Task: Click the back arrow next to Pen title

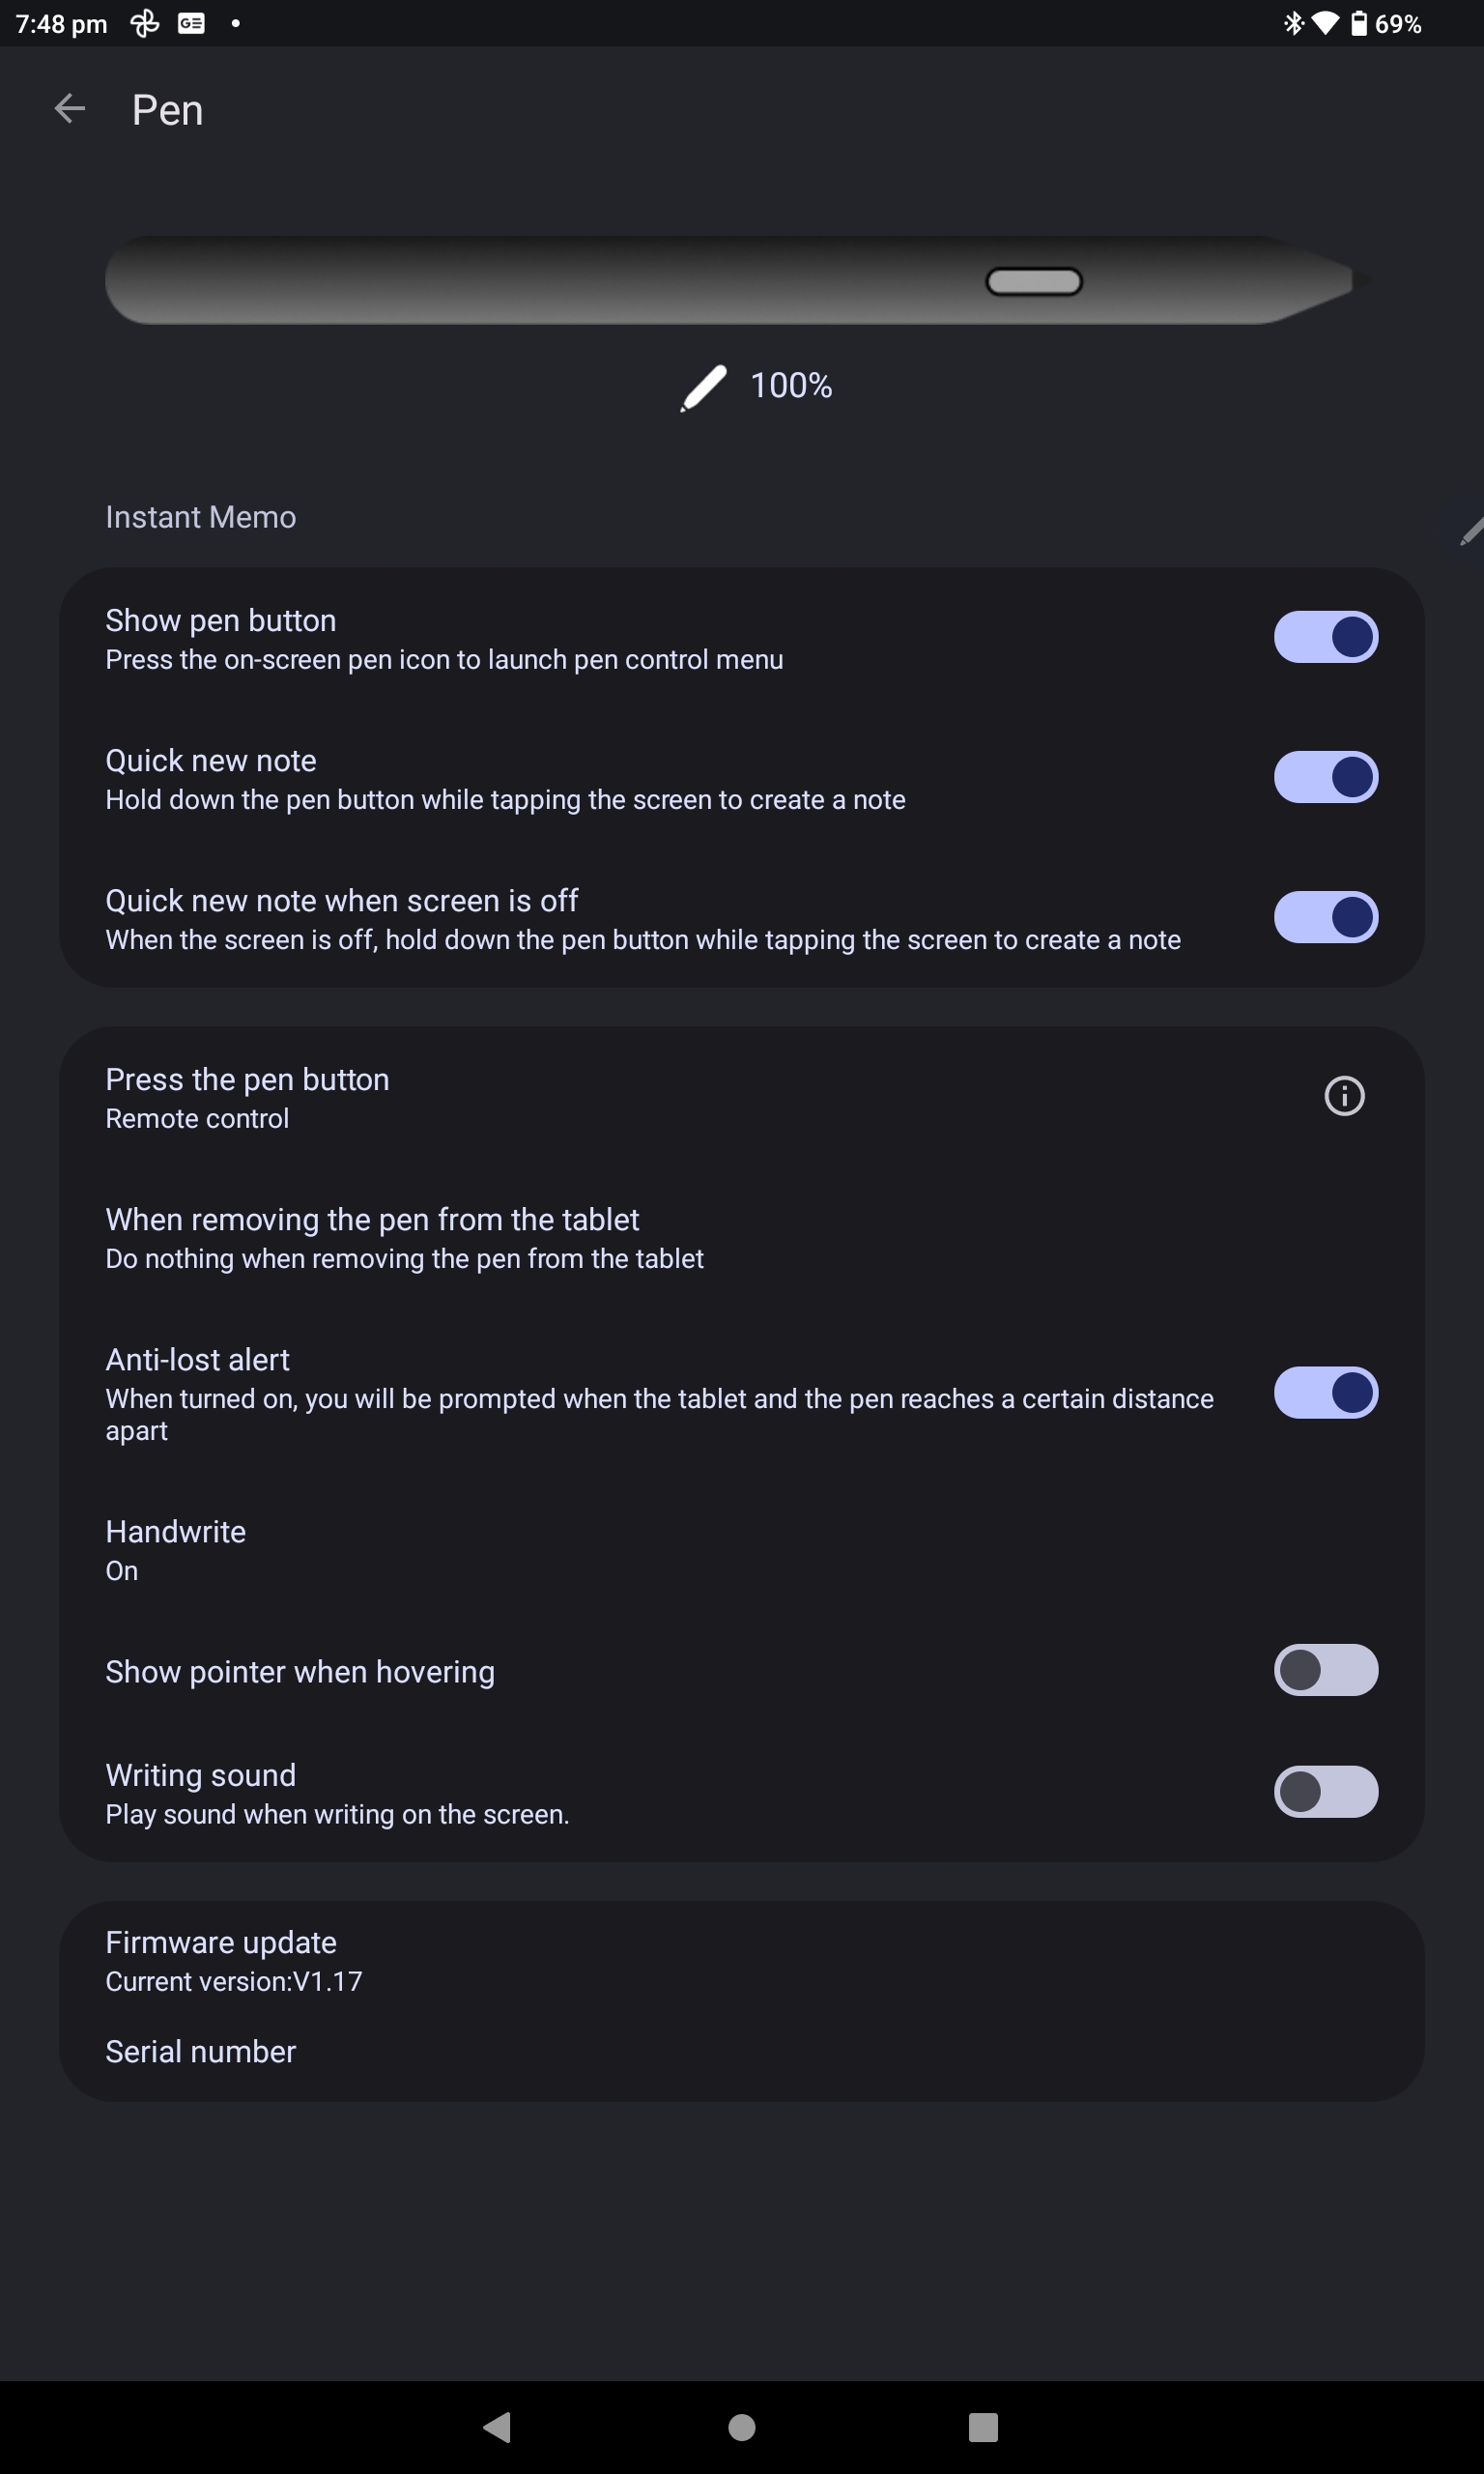Action: click(x=70, y=109)
